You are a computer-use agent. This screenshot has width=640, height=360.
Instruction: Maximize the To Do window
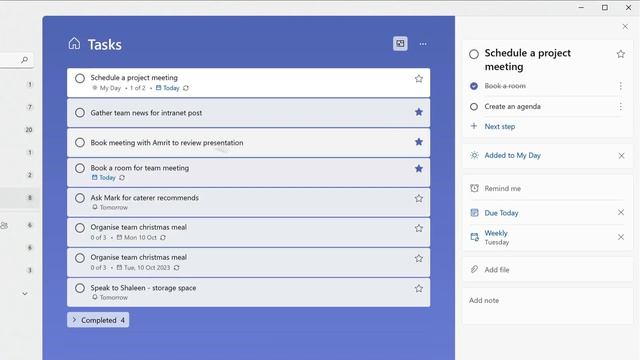click(605, 7)
